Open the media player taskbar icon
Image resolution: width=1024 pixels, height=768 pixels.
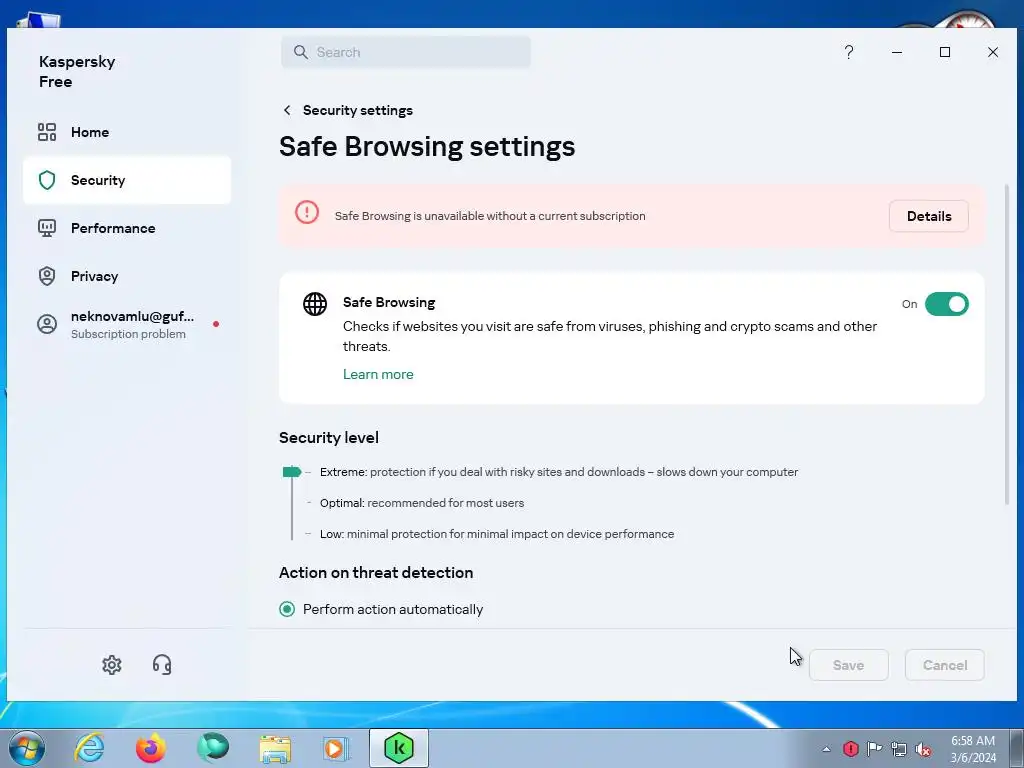point(337,748)
